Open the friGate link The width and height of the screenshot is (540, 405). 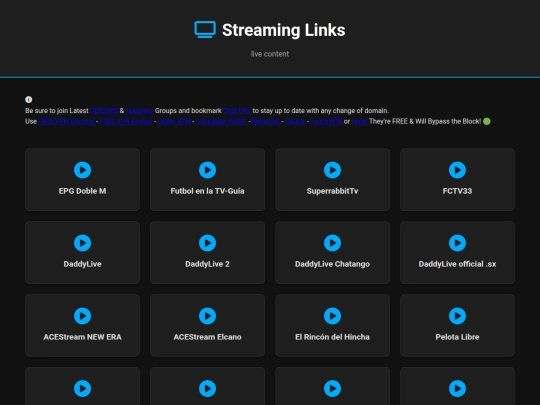295,121
